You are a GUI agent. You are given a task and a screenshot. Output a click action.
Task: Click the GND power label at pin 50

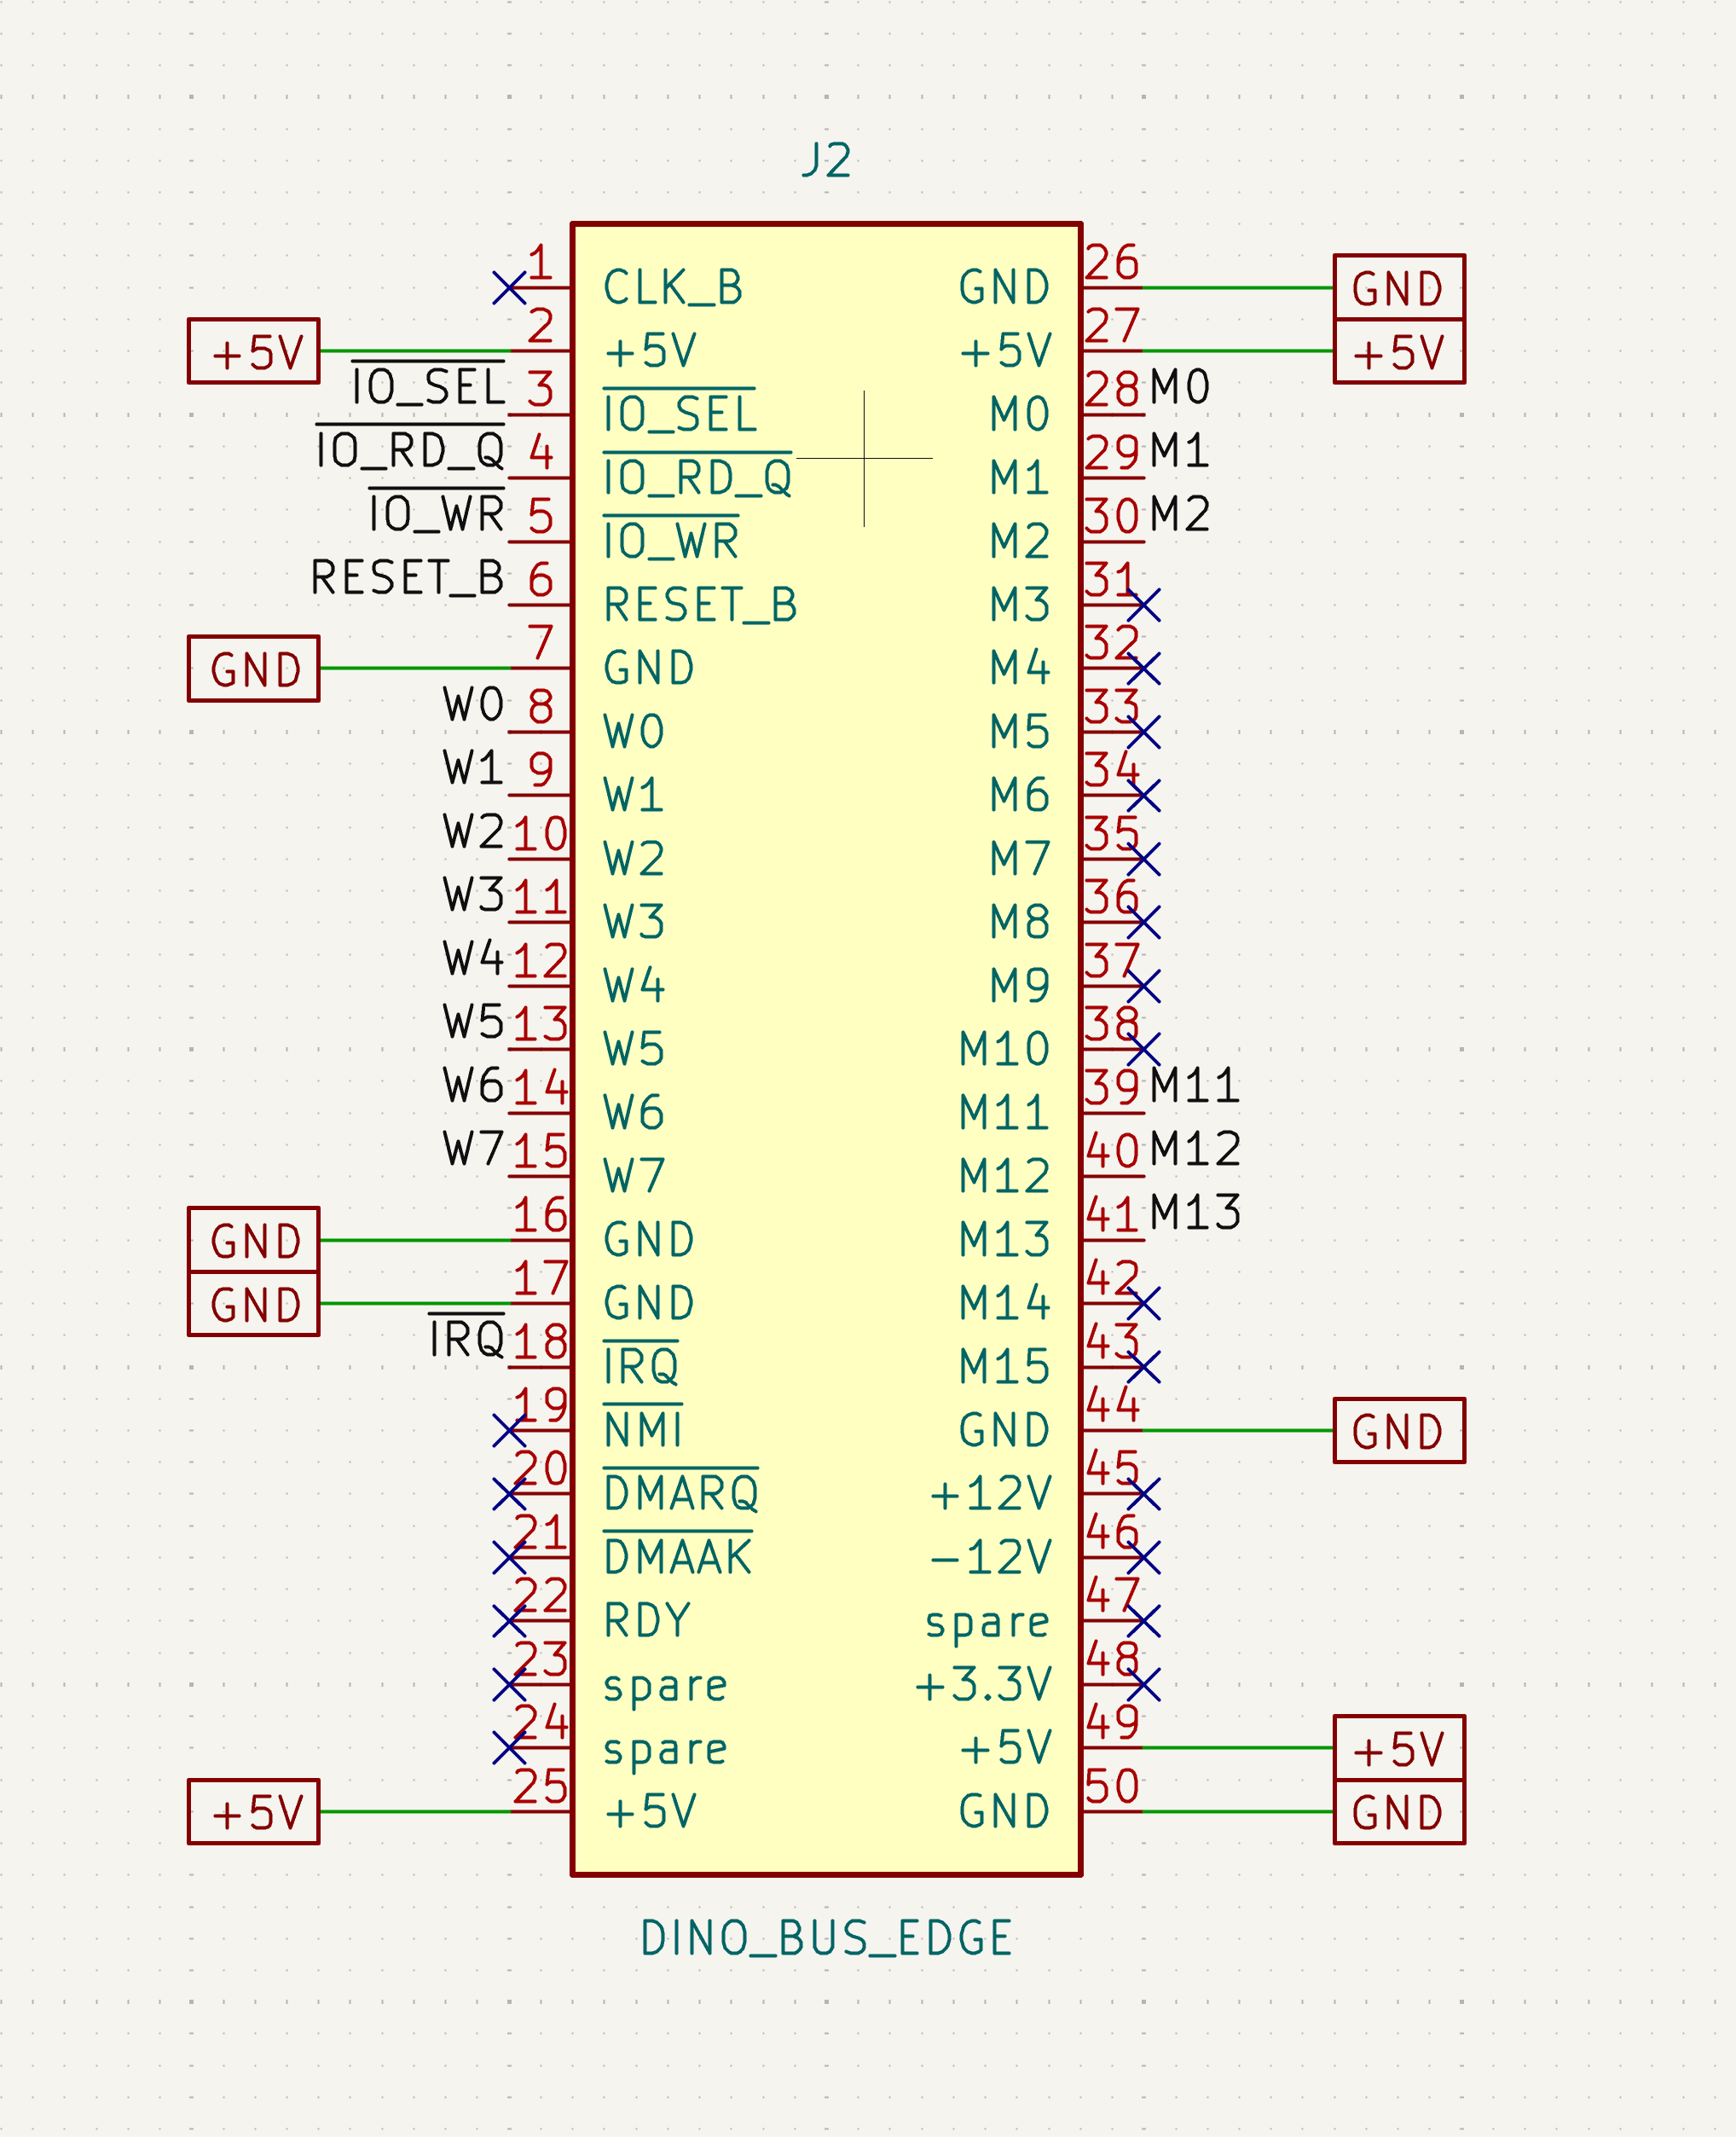[x=1399, y=1812]
